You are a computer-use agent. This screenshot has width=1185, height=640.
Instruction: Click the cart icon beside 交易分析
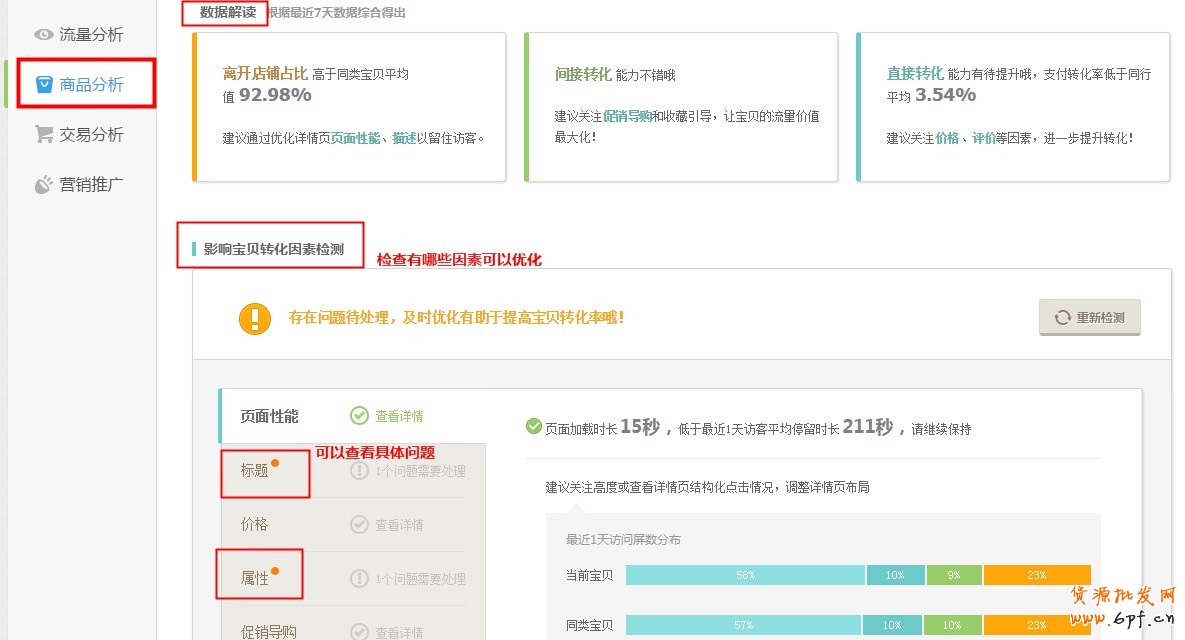click(x=44, y=134)
